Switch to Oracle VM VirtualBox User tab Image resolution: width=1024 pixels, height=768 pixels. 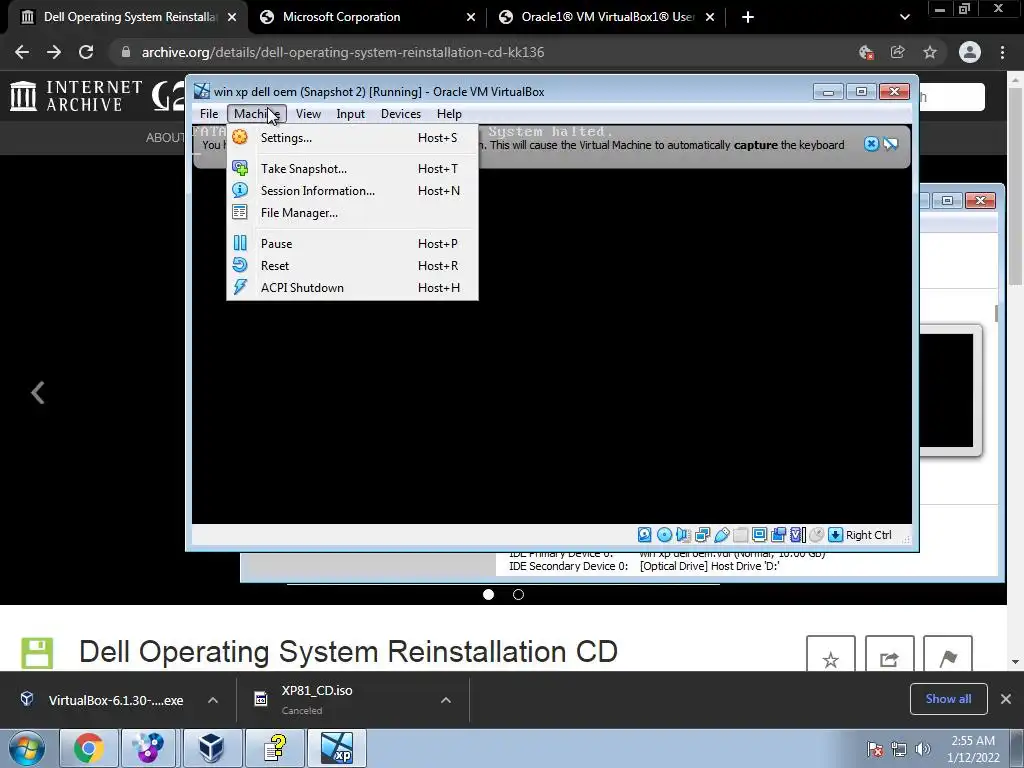tap(606, 17)
